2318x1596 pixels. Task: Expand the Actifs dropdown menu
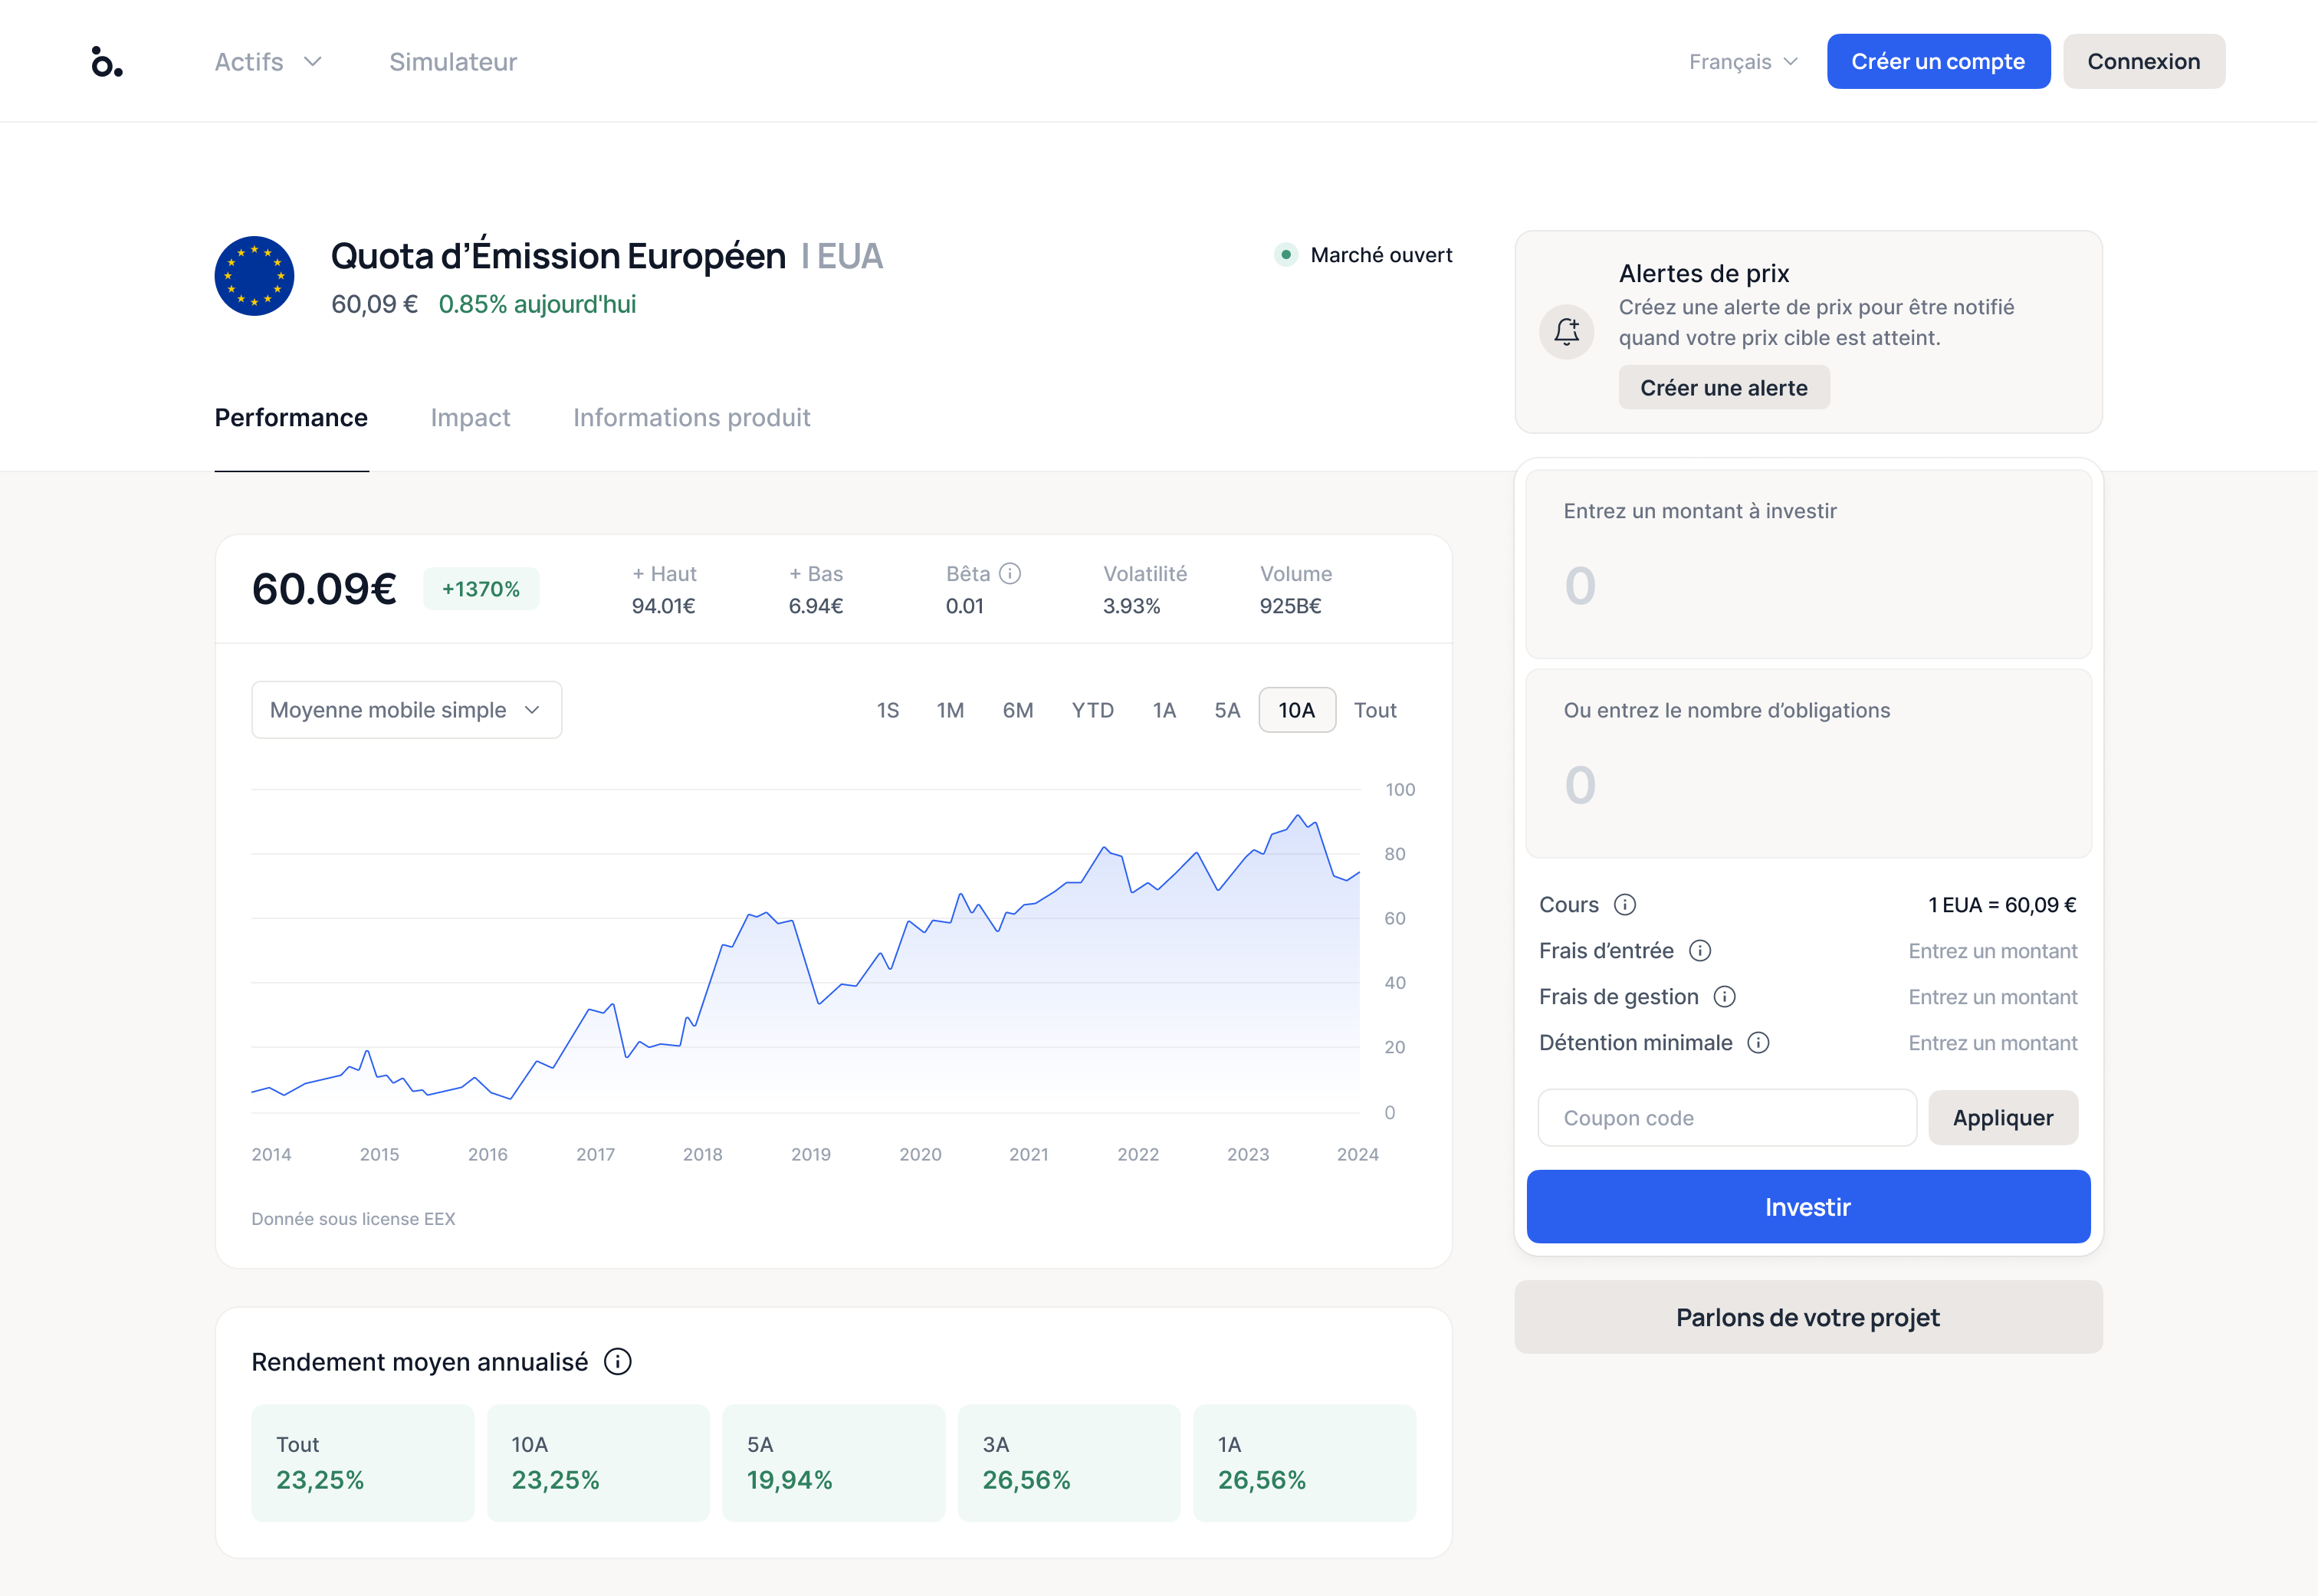click(x=268, y=62)
